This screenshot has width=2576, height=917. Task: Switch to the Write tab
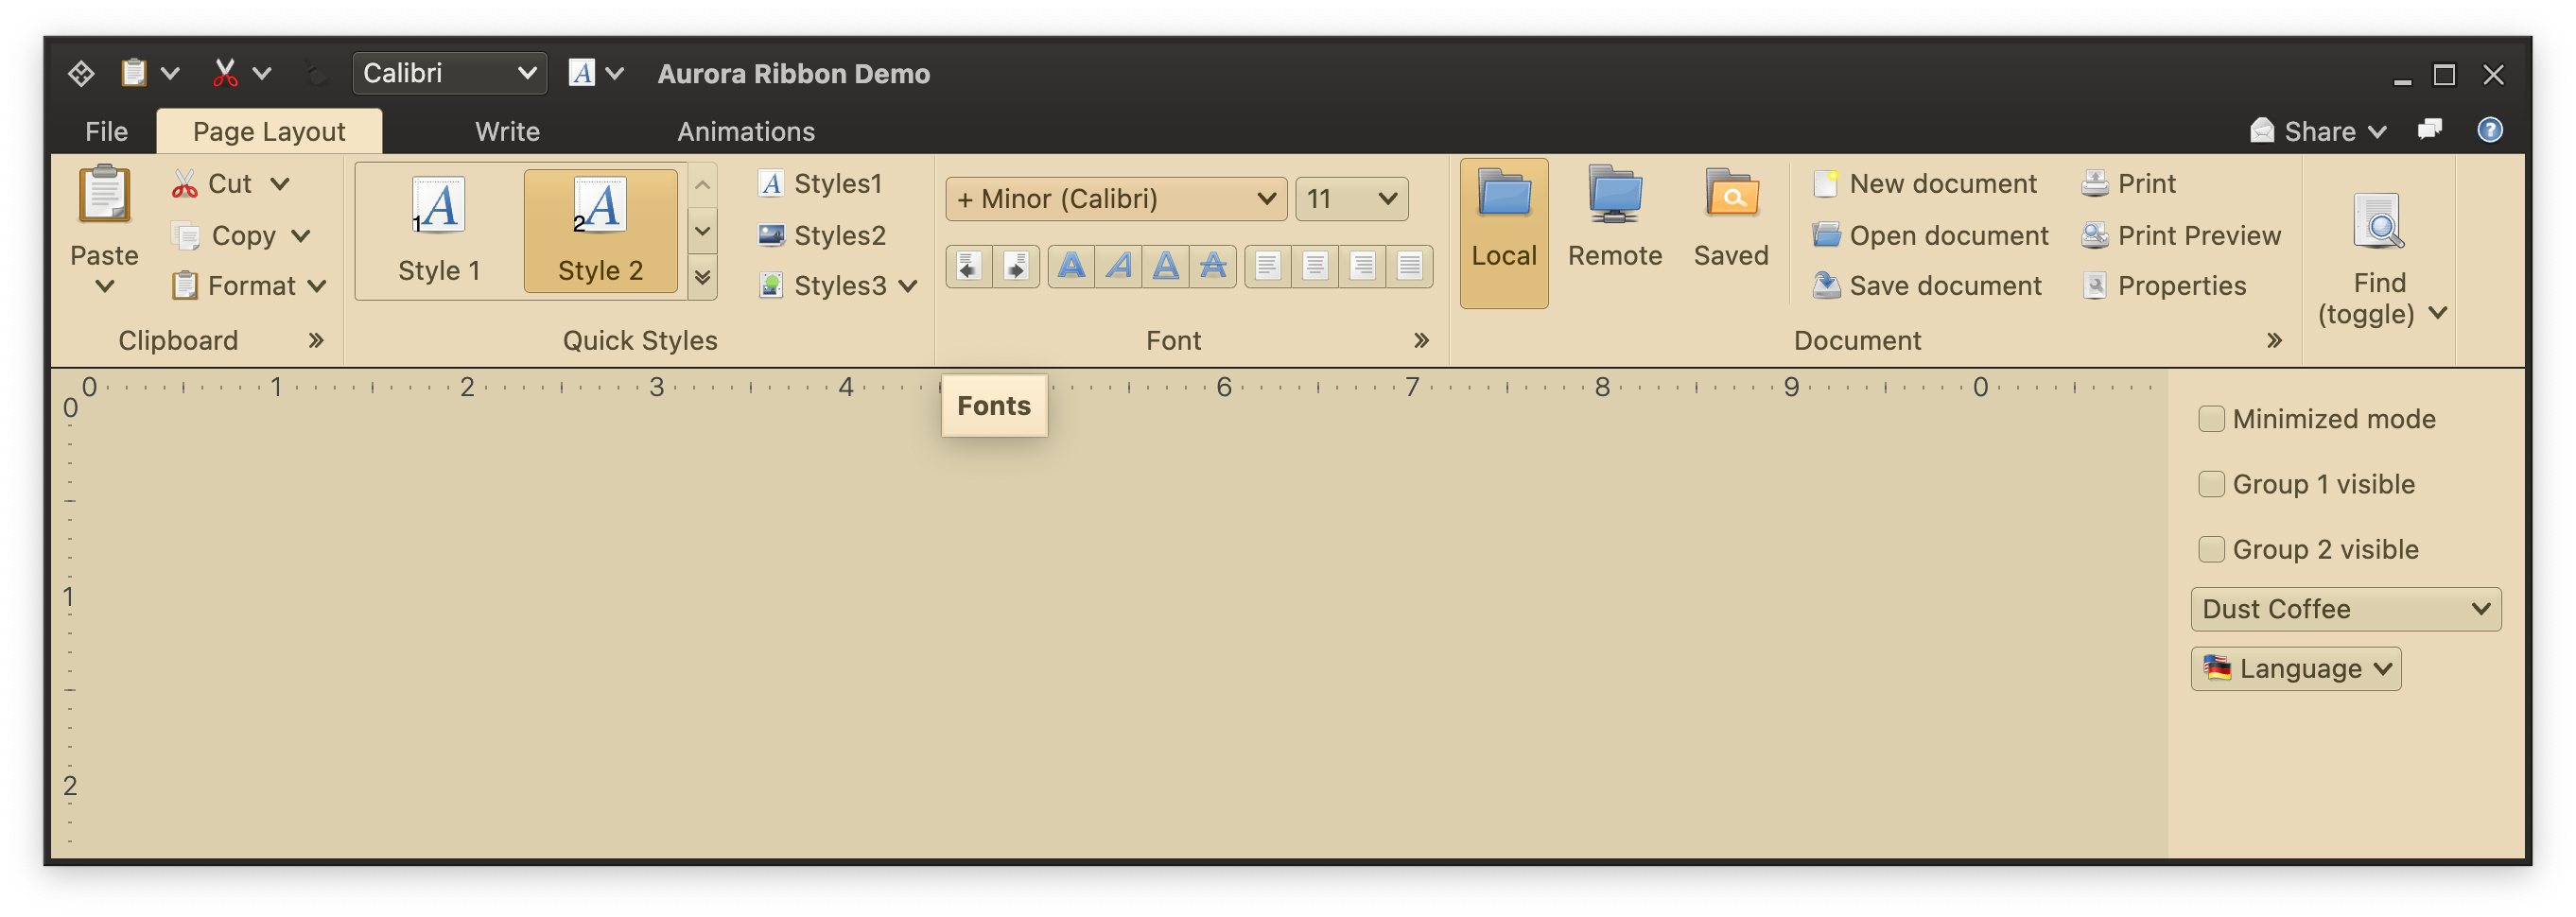tap(507, 131)
